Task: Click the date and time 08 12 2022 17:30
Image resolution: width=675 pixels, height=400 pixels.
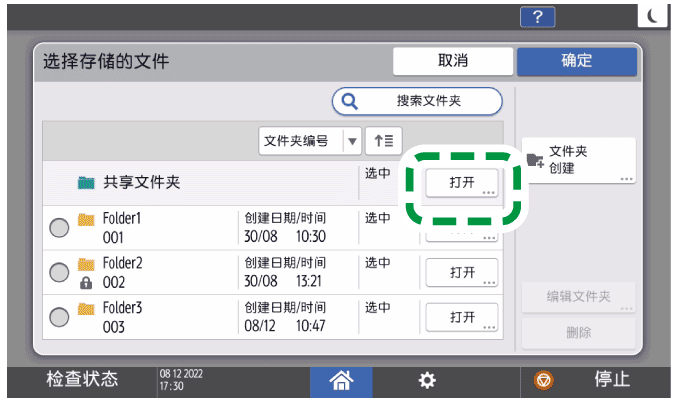Action: click(x=181, y=380)
